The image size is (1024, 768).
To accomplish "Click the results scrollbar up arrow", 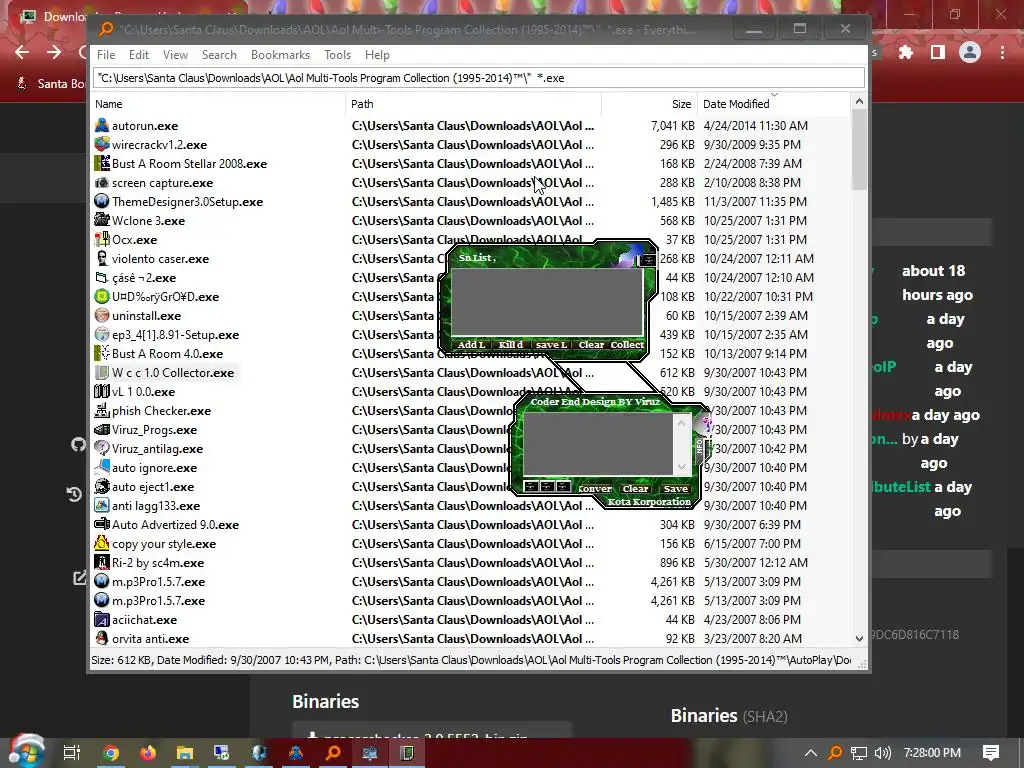I will tap(859, 101).
